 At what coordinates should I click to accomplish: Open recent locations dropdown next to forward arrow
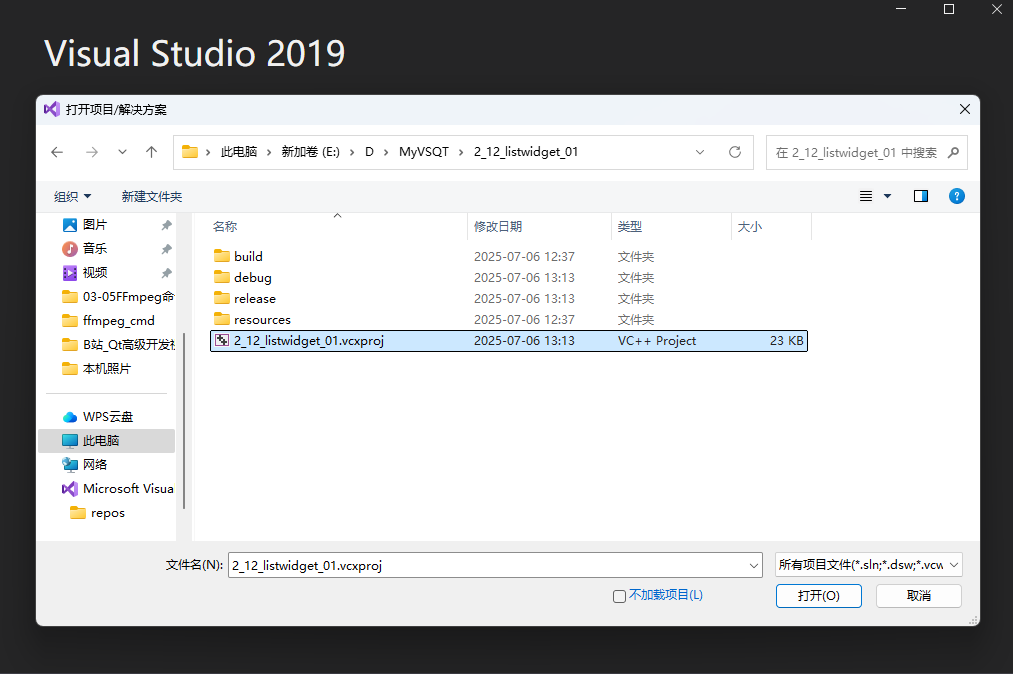[121, 152]
